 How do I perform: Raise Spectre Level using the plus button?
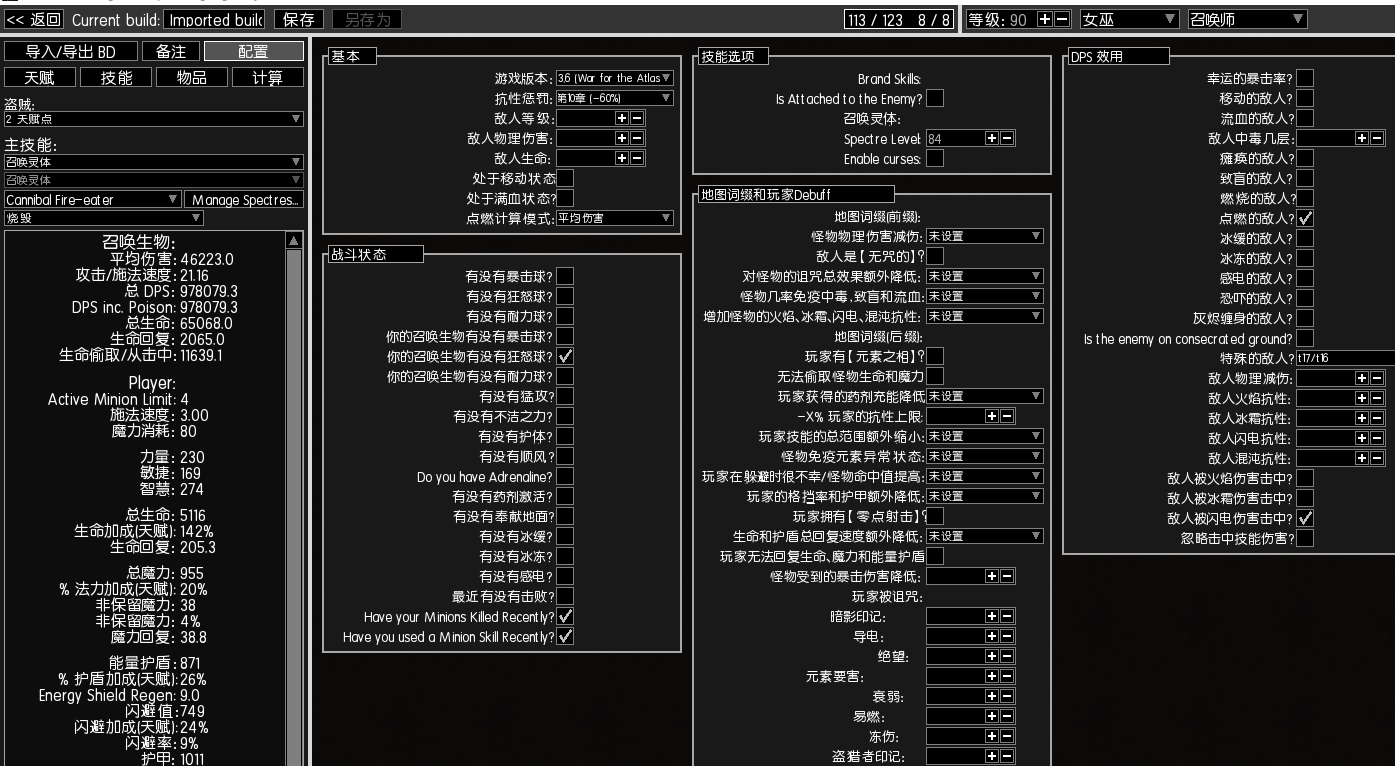pos(991,139)
